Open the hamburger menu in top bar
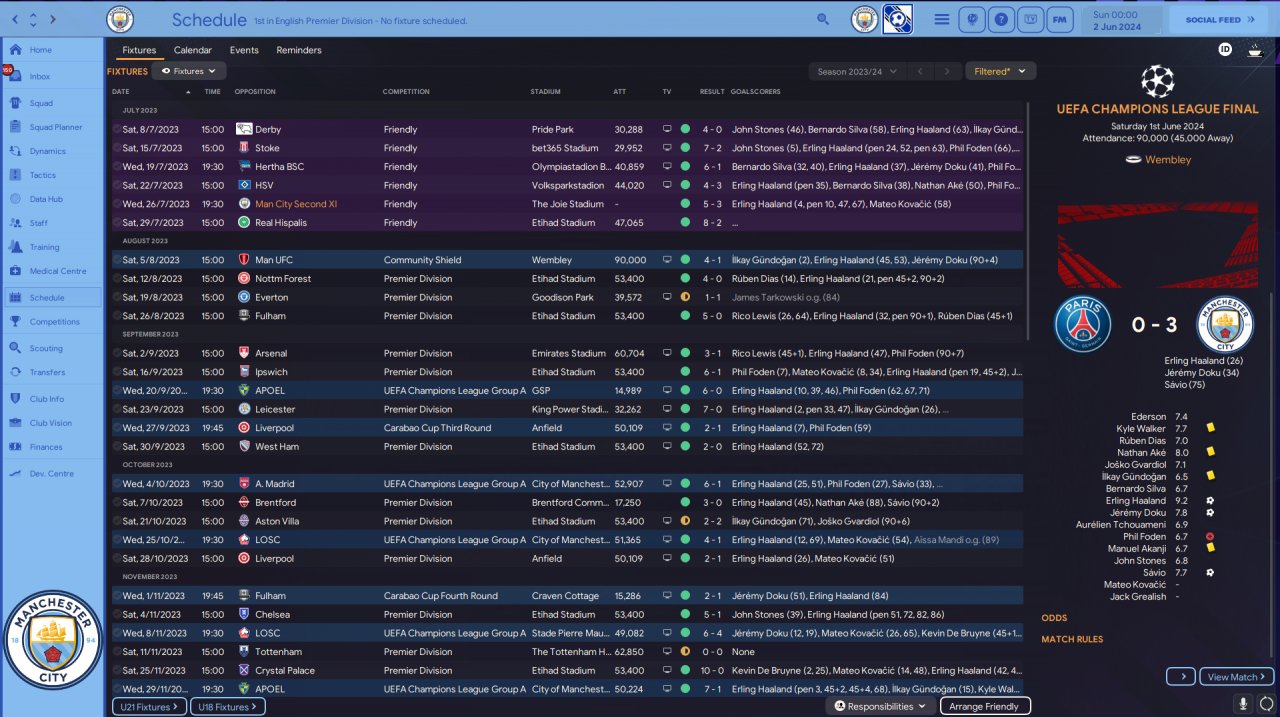 coord(942,19)
